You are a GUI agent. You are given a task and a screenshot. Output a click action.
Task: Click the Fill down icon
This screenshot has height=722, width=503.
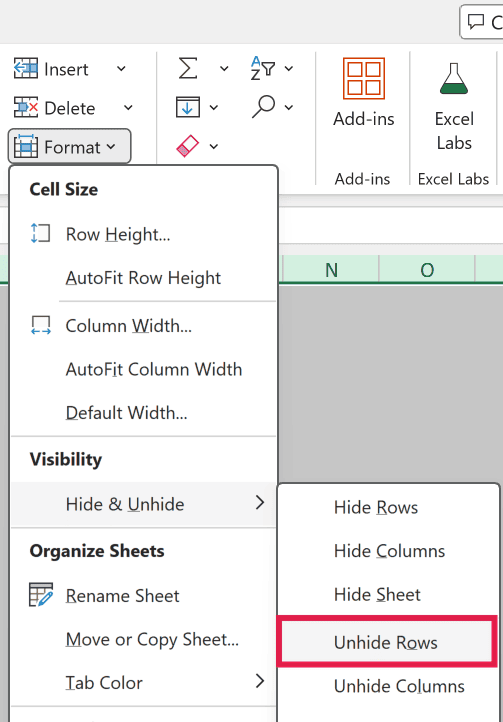[x=187, y=107]
